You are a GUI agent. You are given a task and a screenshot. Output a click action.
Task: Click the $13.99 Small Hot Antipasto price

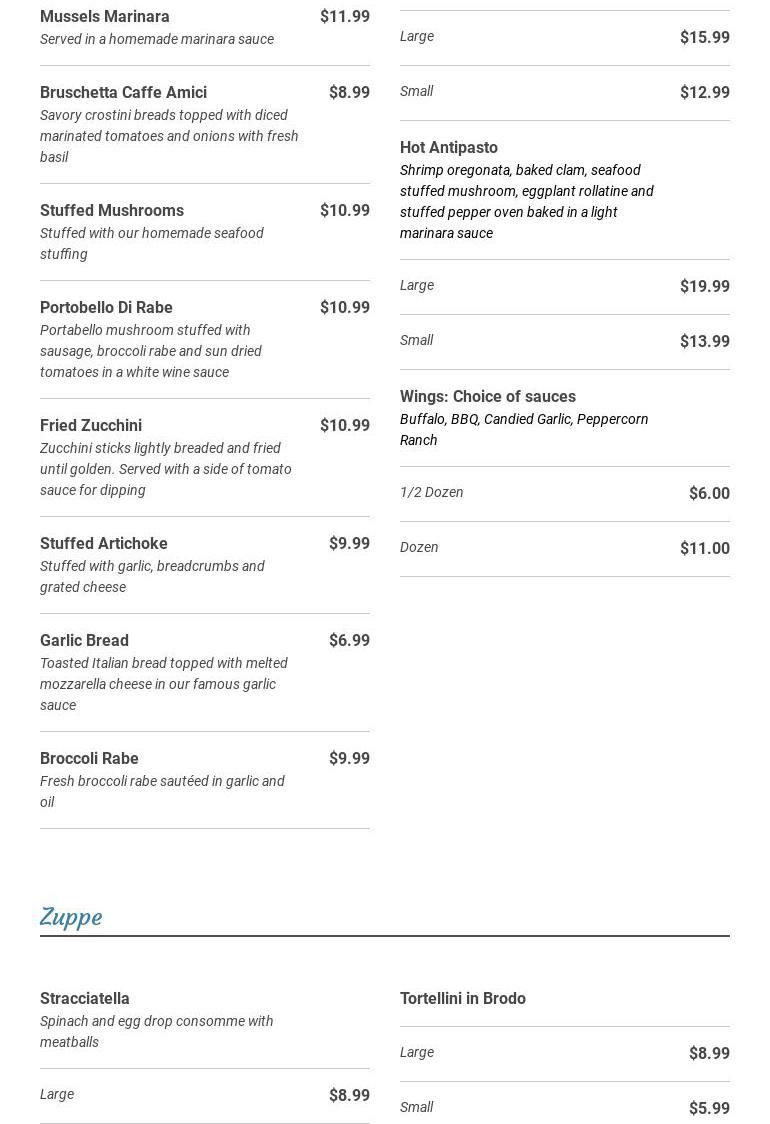(705, 342)
